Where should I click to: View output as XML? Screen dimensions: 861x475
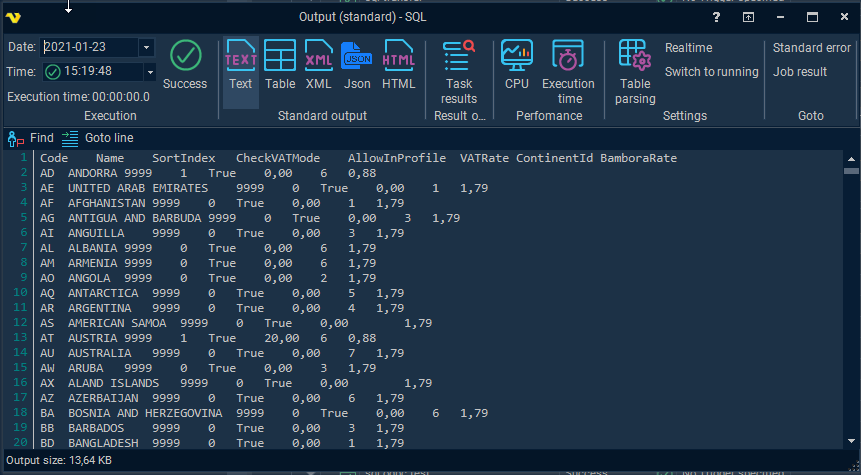tap(318, 65)
